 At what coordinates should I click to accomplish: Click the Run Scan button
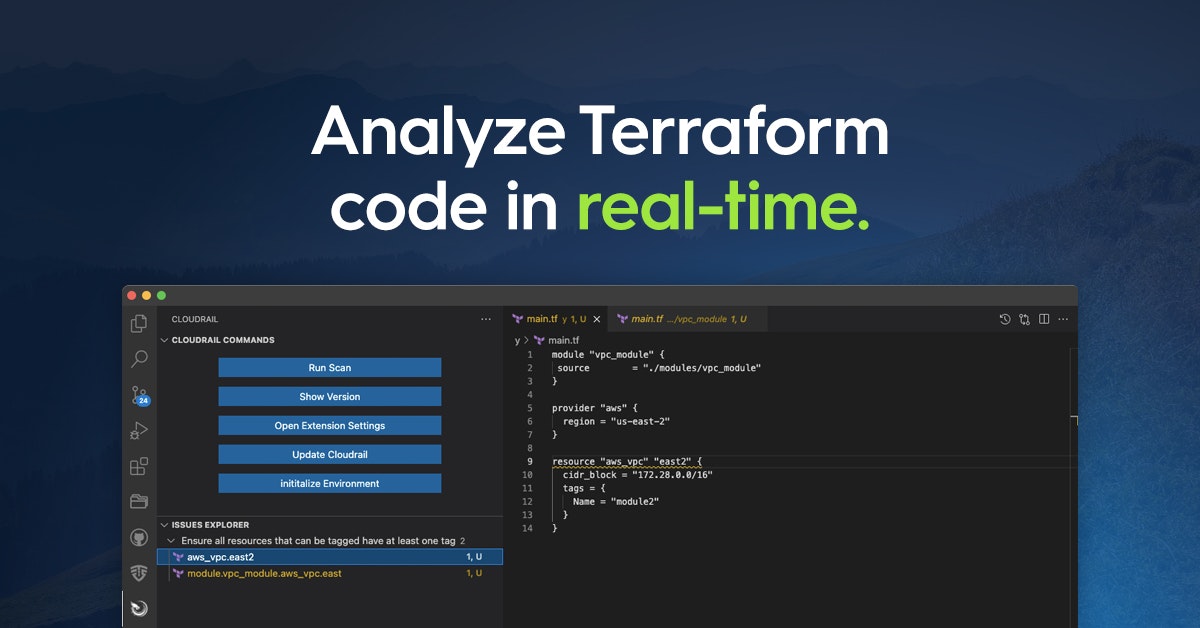pyautogui.click(x=329, y=367)
